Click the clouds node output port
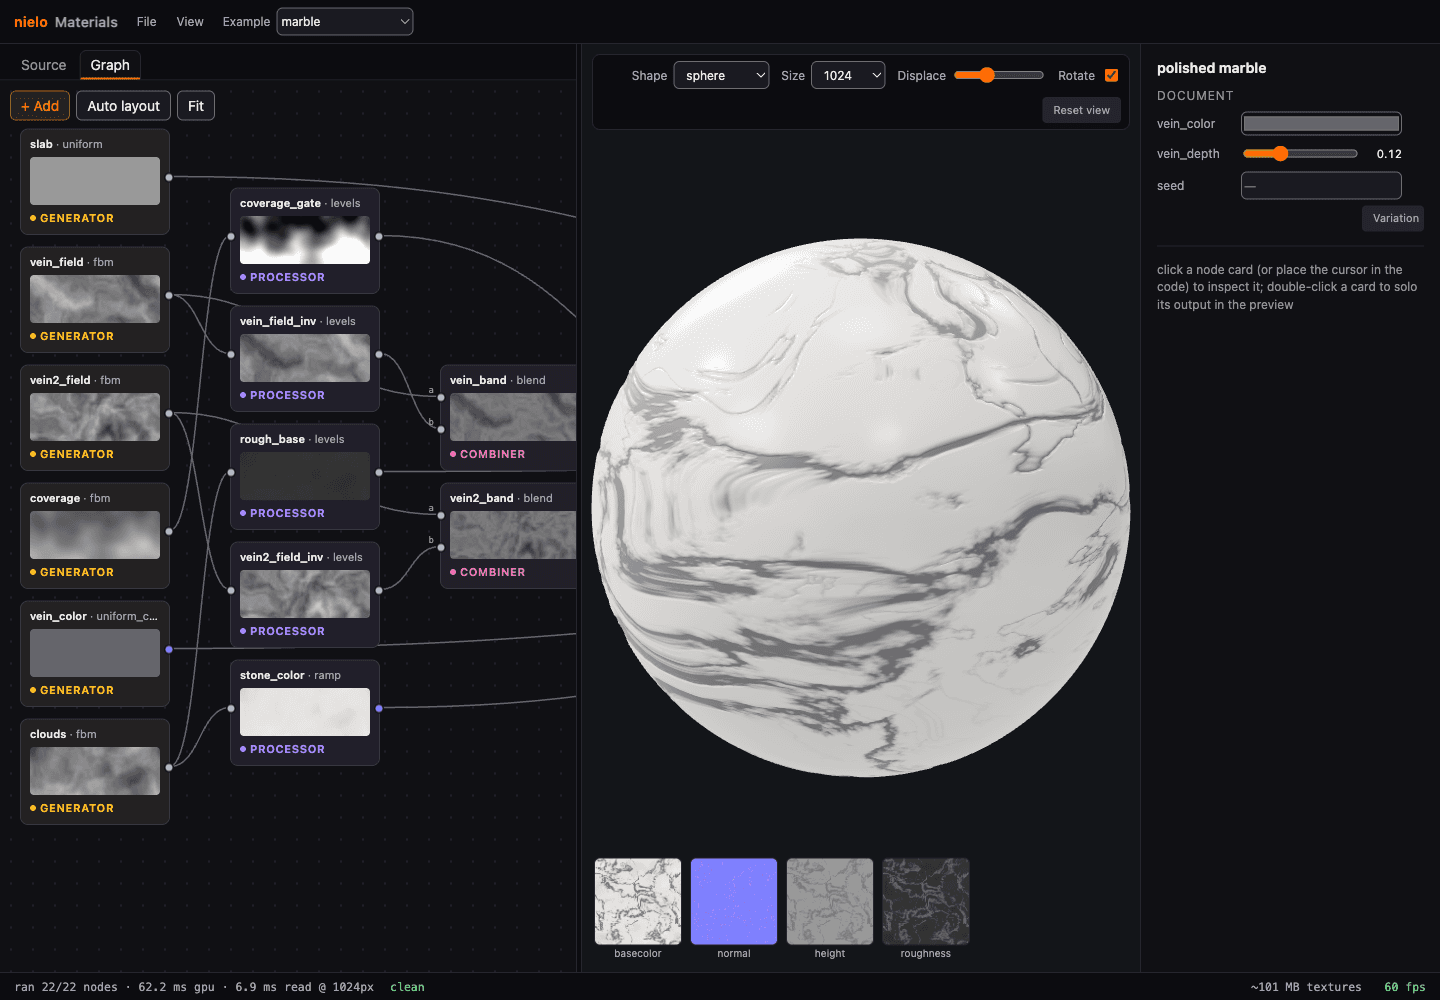This screenshot has width=1440, height=1000. point(169,767)
